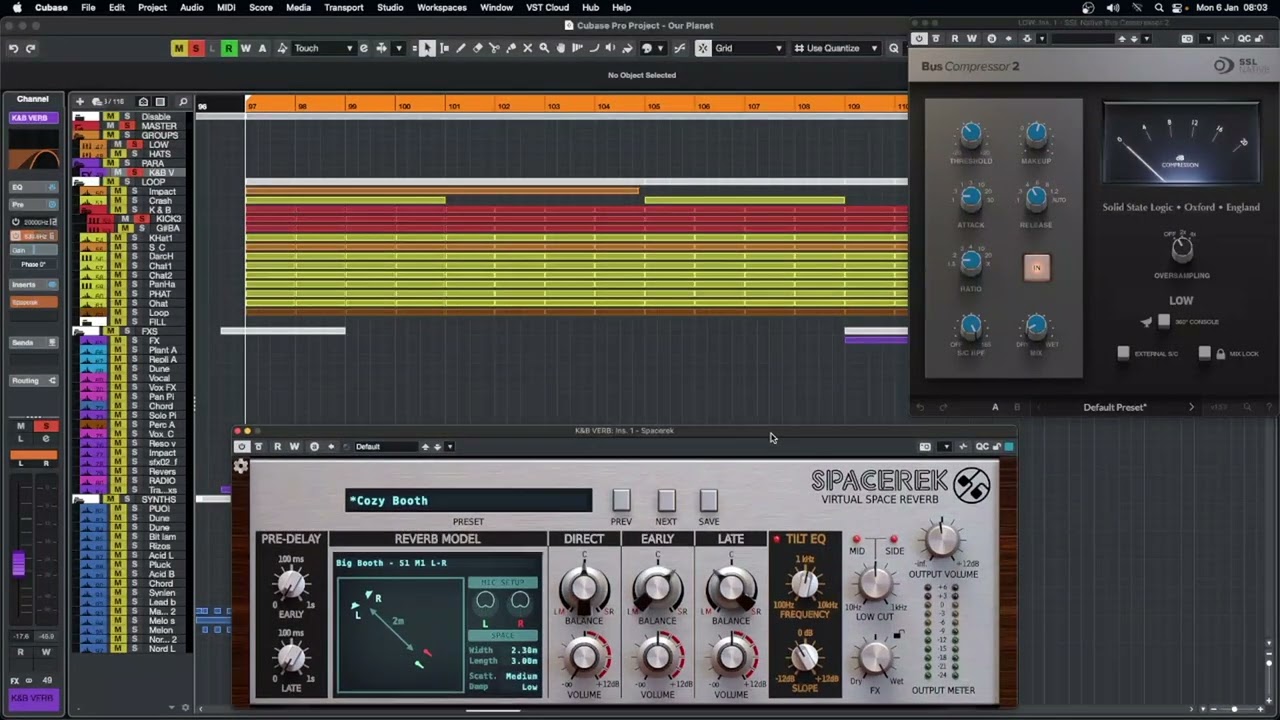
Task: Open Spacerek settings gear icon
Action: [240, 466]
